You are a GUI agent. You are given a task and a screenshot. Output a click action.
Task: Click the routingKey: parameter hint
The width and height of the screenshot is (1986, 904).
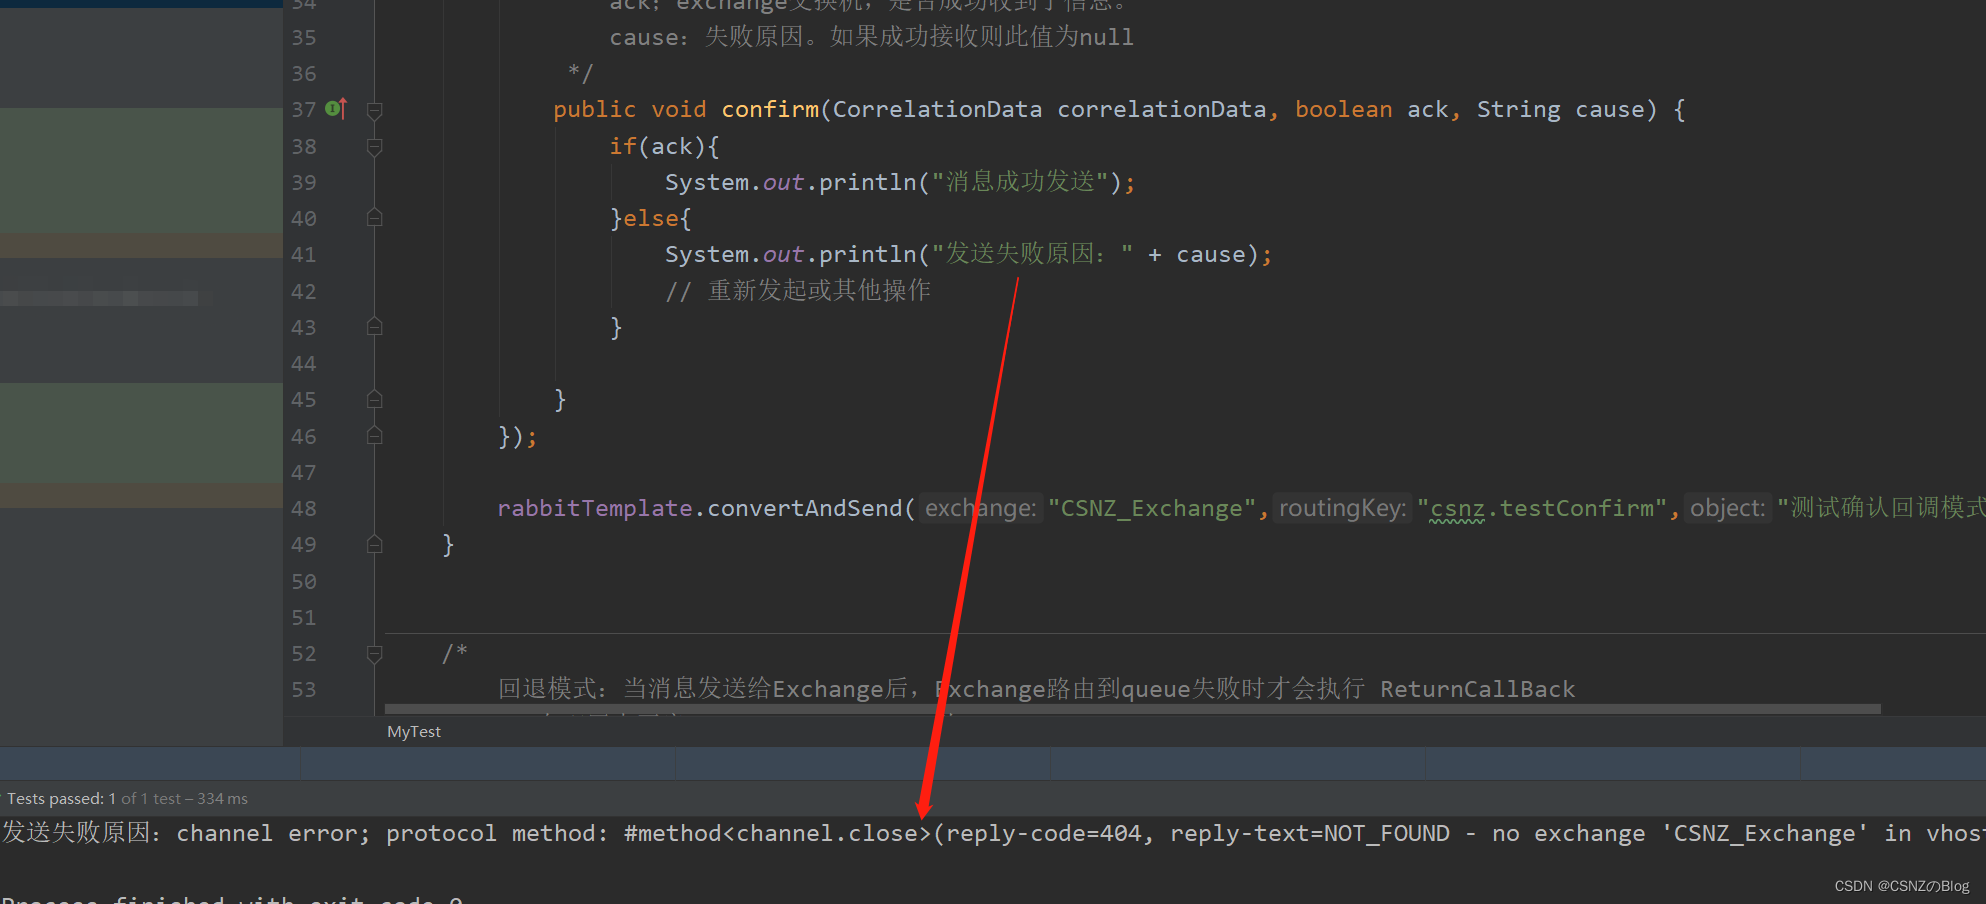[1342, 509]
